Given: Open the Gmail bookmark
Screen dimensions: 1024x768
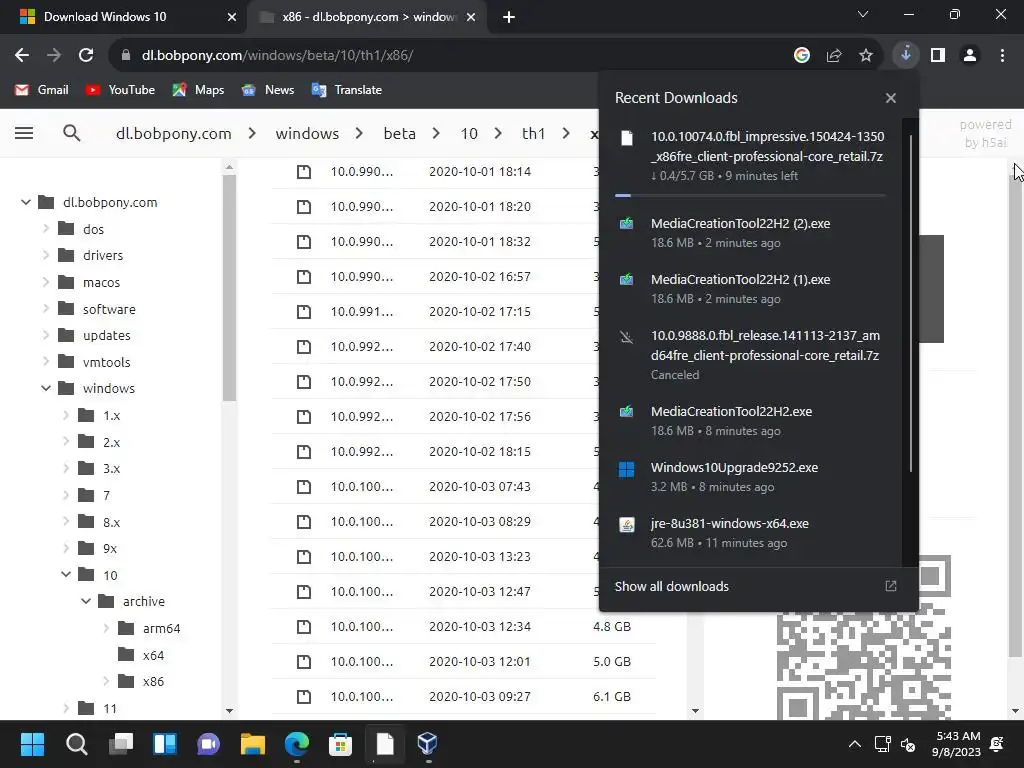Looking at the screenshot, I should [42, 90].
